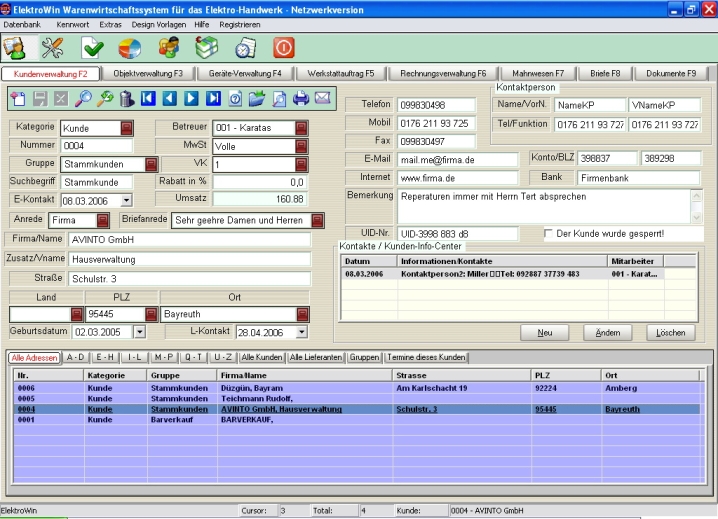Switch to Rechnungsverwaltung F6 tab
Viewport: 718px width, 519px height.
point(443,73)
